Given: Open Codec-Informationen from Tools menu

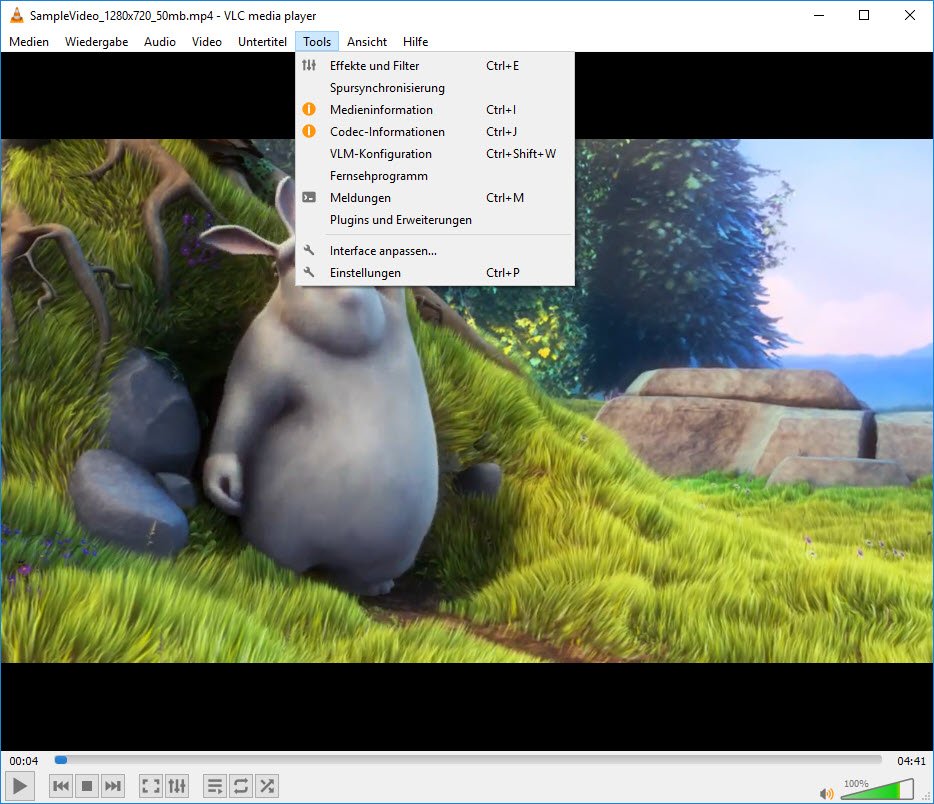Looking at the screenshot, I should [x=387, y=132].
